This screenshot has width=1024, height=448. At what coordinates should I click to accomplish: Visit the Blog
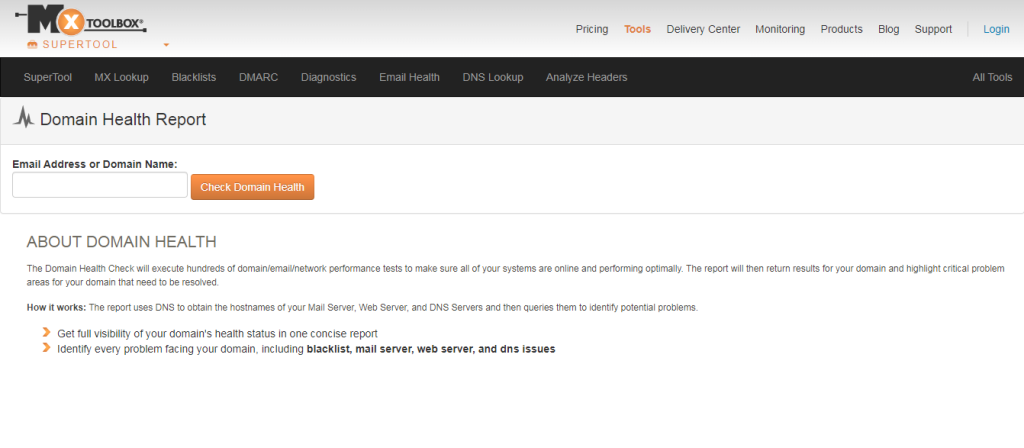coord(888,29)
